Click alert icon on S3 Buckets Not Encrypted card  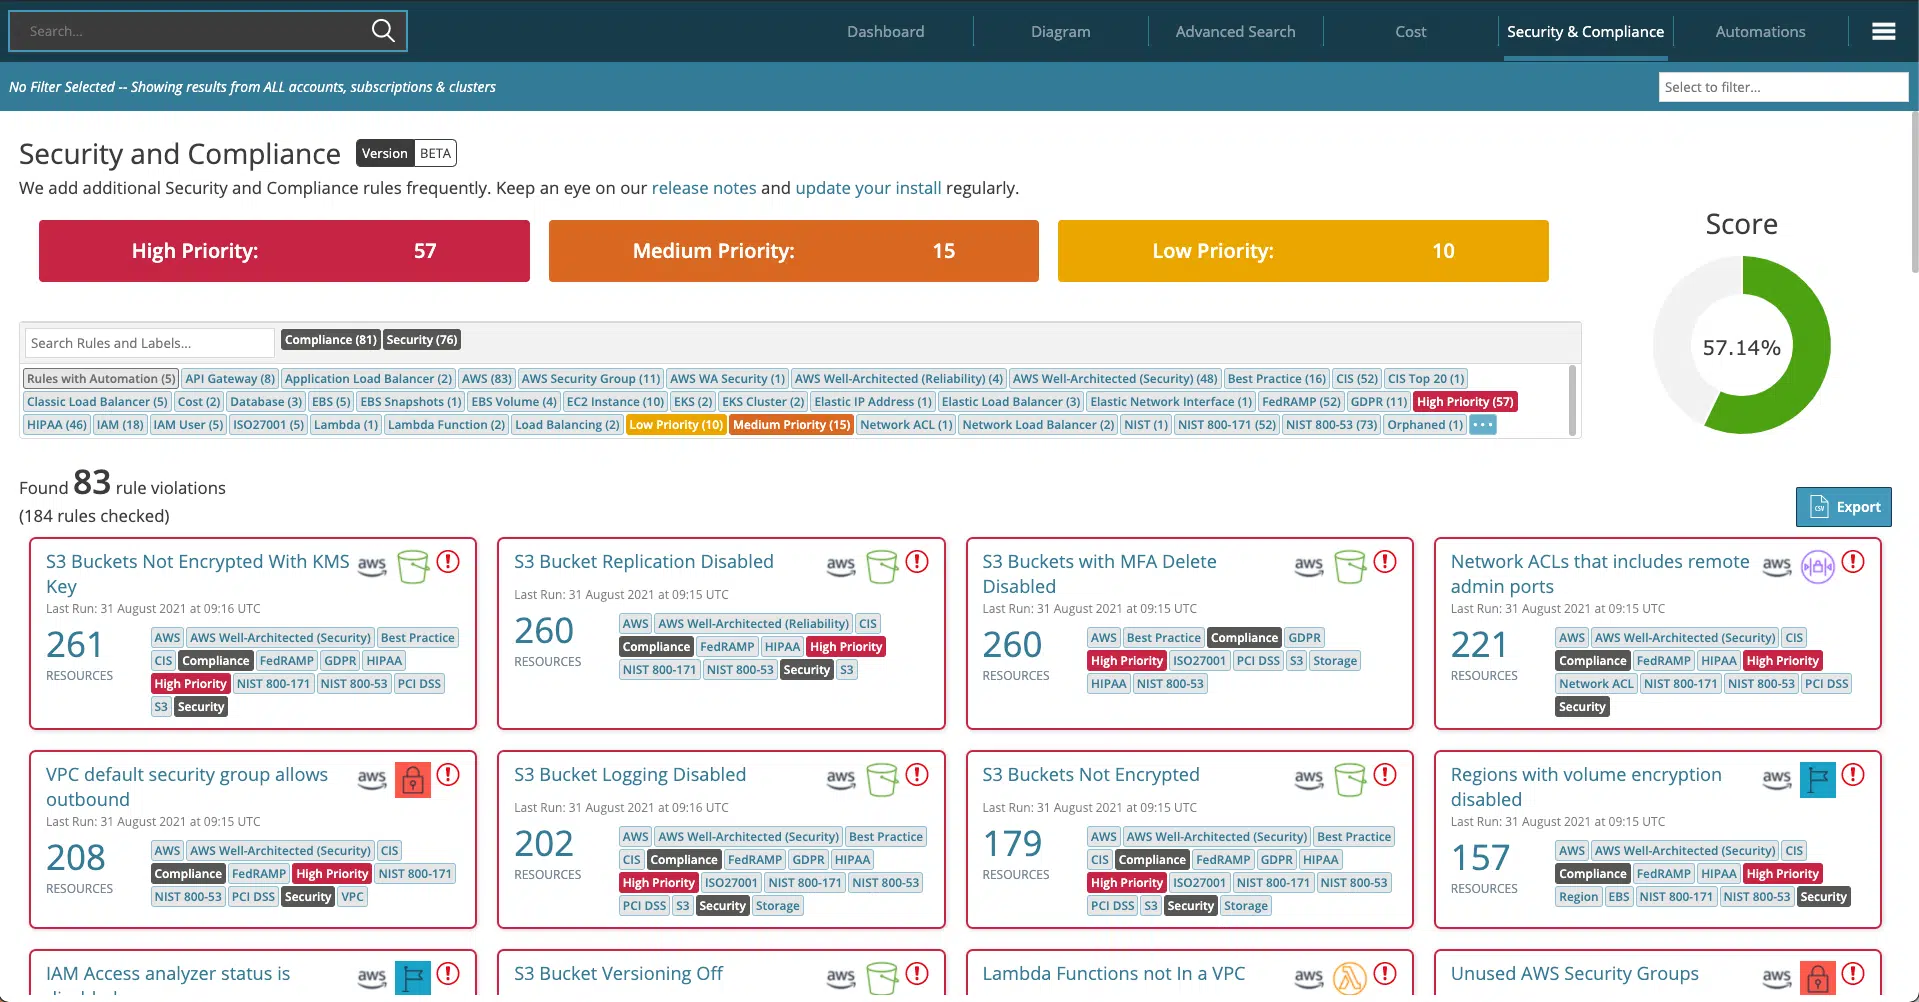coord(1385,774)
